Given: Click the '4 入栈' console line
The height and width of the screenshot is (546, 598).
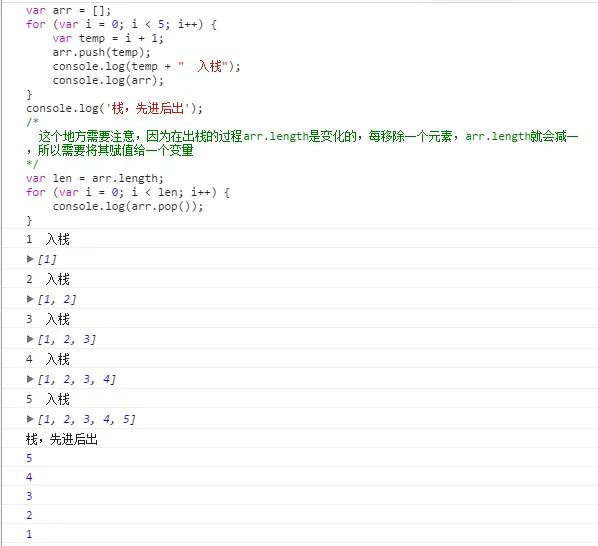Looking at the screenshot, I should [48, 359].
